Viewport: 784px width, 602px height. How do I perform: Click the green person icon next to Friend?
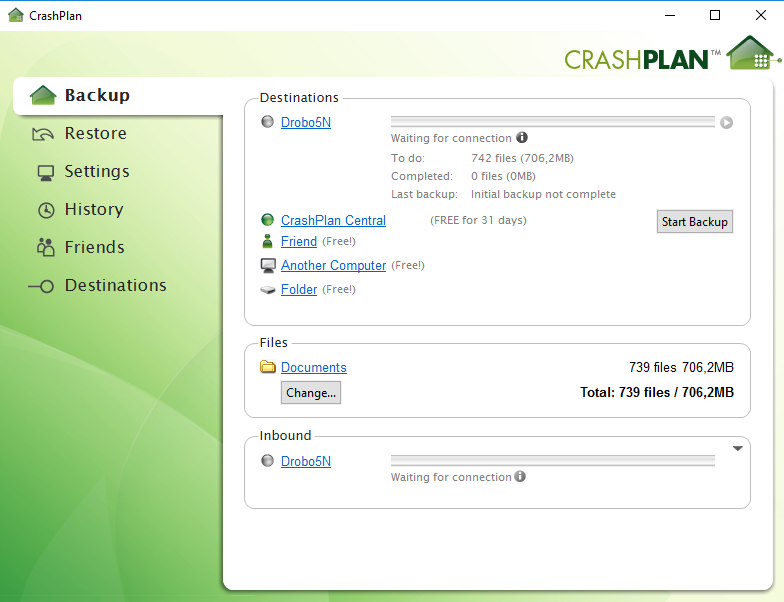click(x=268, y=241)
